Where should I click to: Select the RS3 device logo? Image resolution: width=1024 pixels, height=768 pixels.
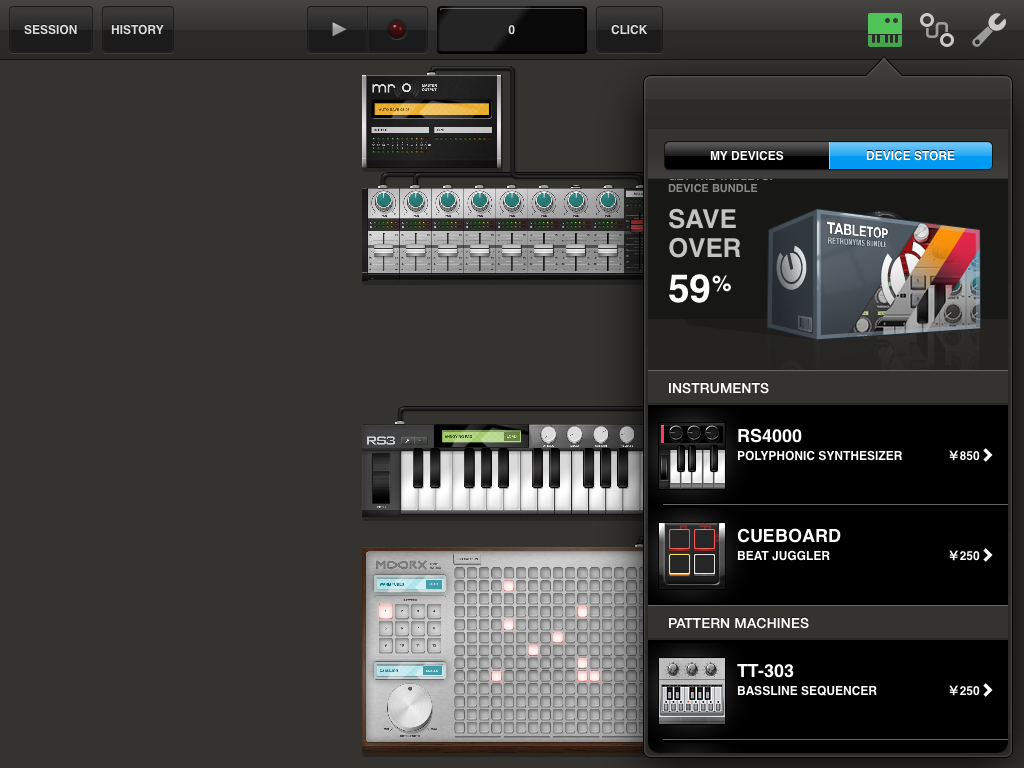tap(381, 441)
